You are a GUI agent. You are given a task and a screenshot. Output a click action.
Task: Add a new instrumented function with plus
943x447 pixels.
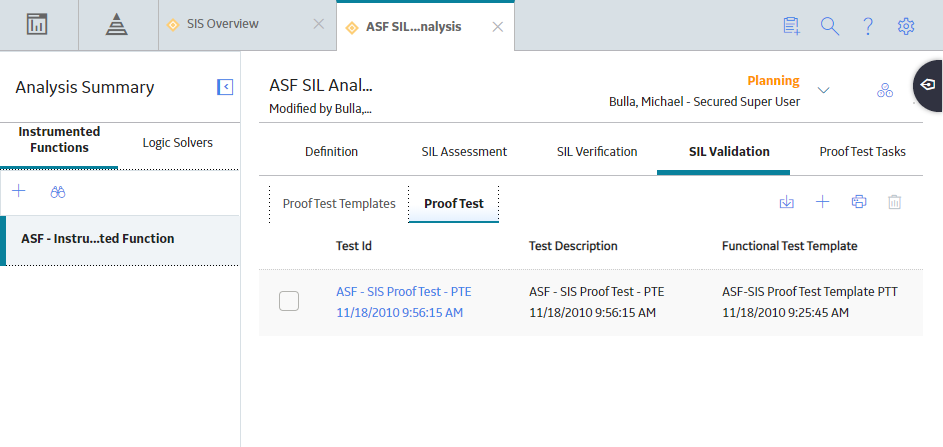[19, 191]
